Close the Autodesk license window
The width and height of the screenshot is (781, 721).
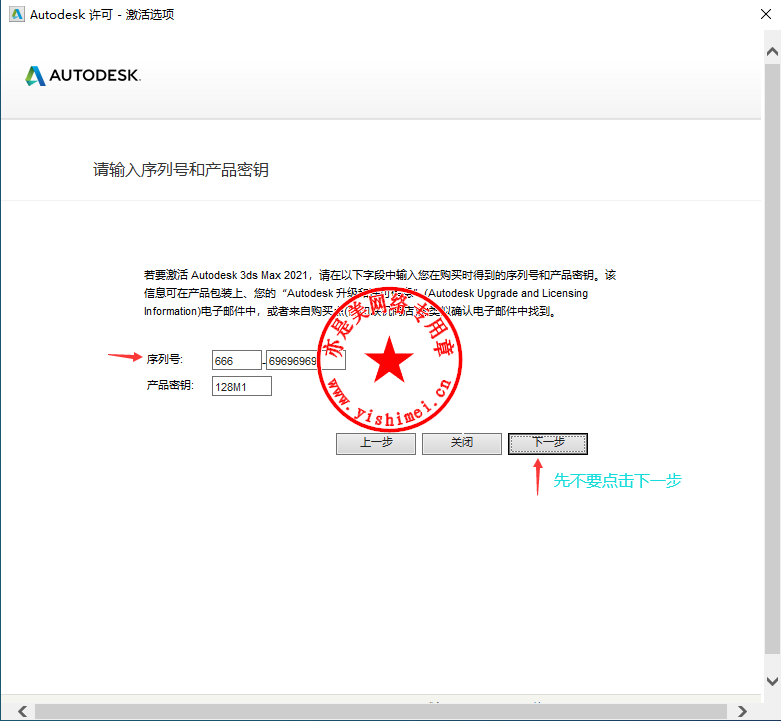[x=766, y=14]
